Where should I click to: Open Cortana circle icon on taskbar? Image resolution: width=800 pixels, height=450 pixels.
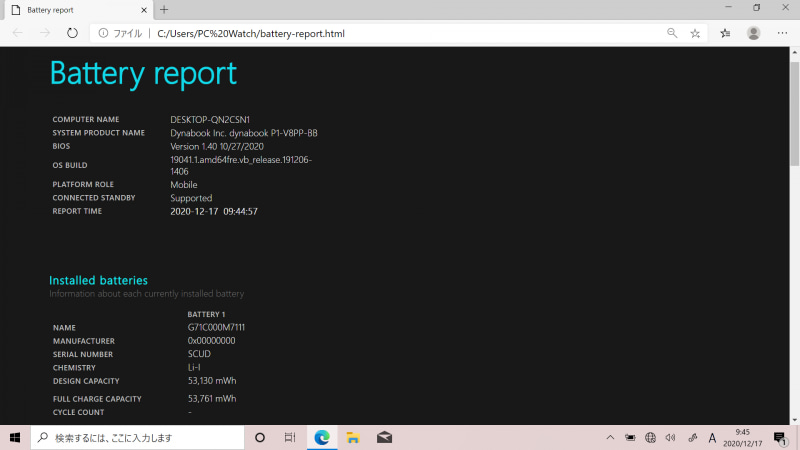(x=260, y=437)
